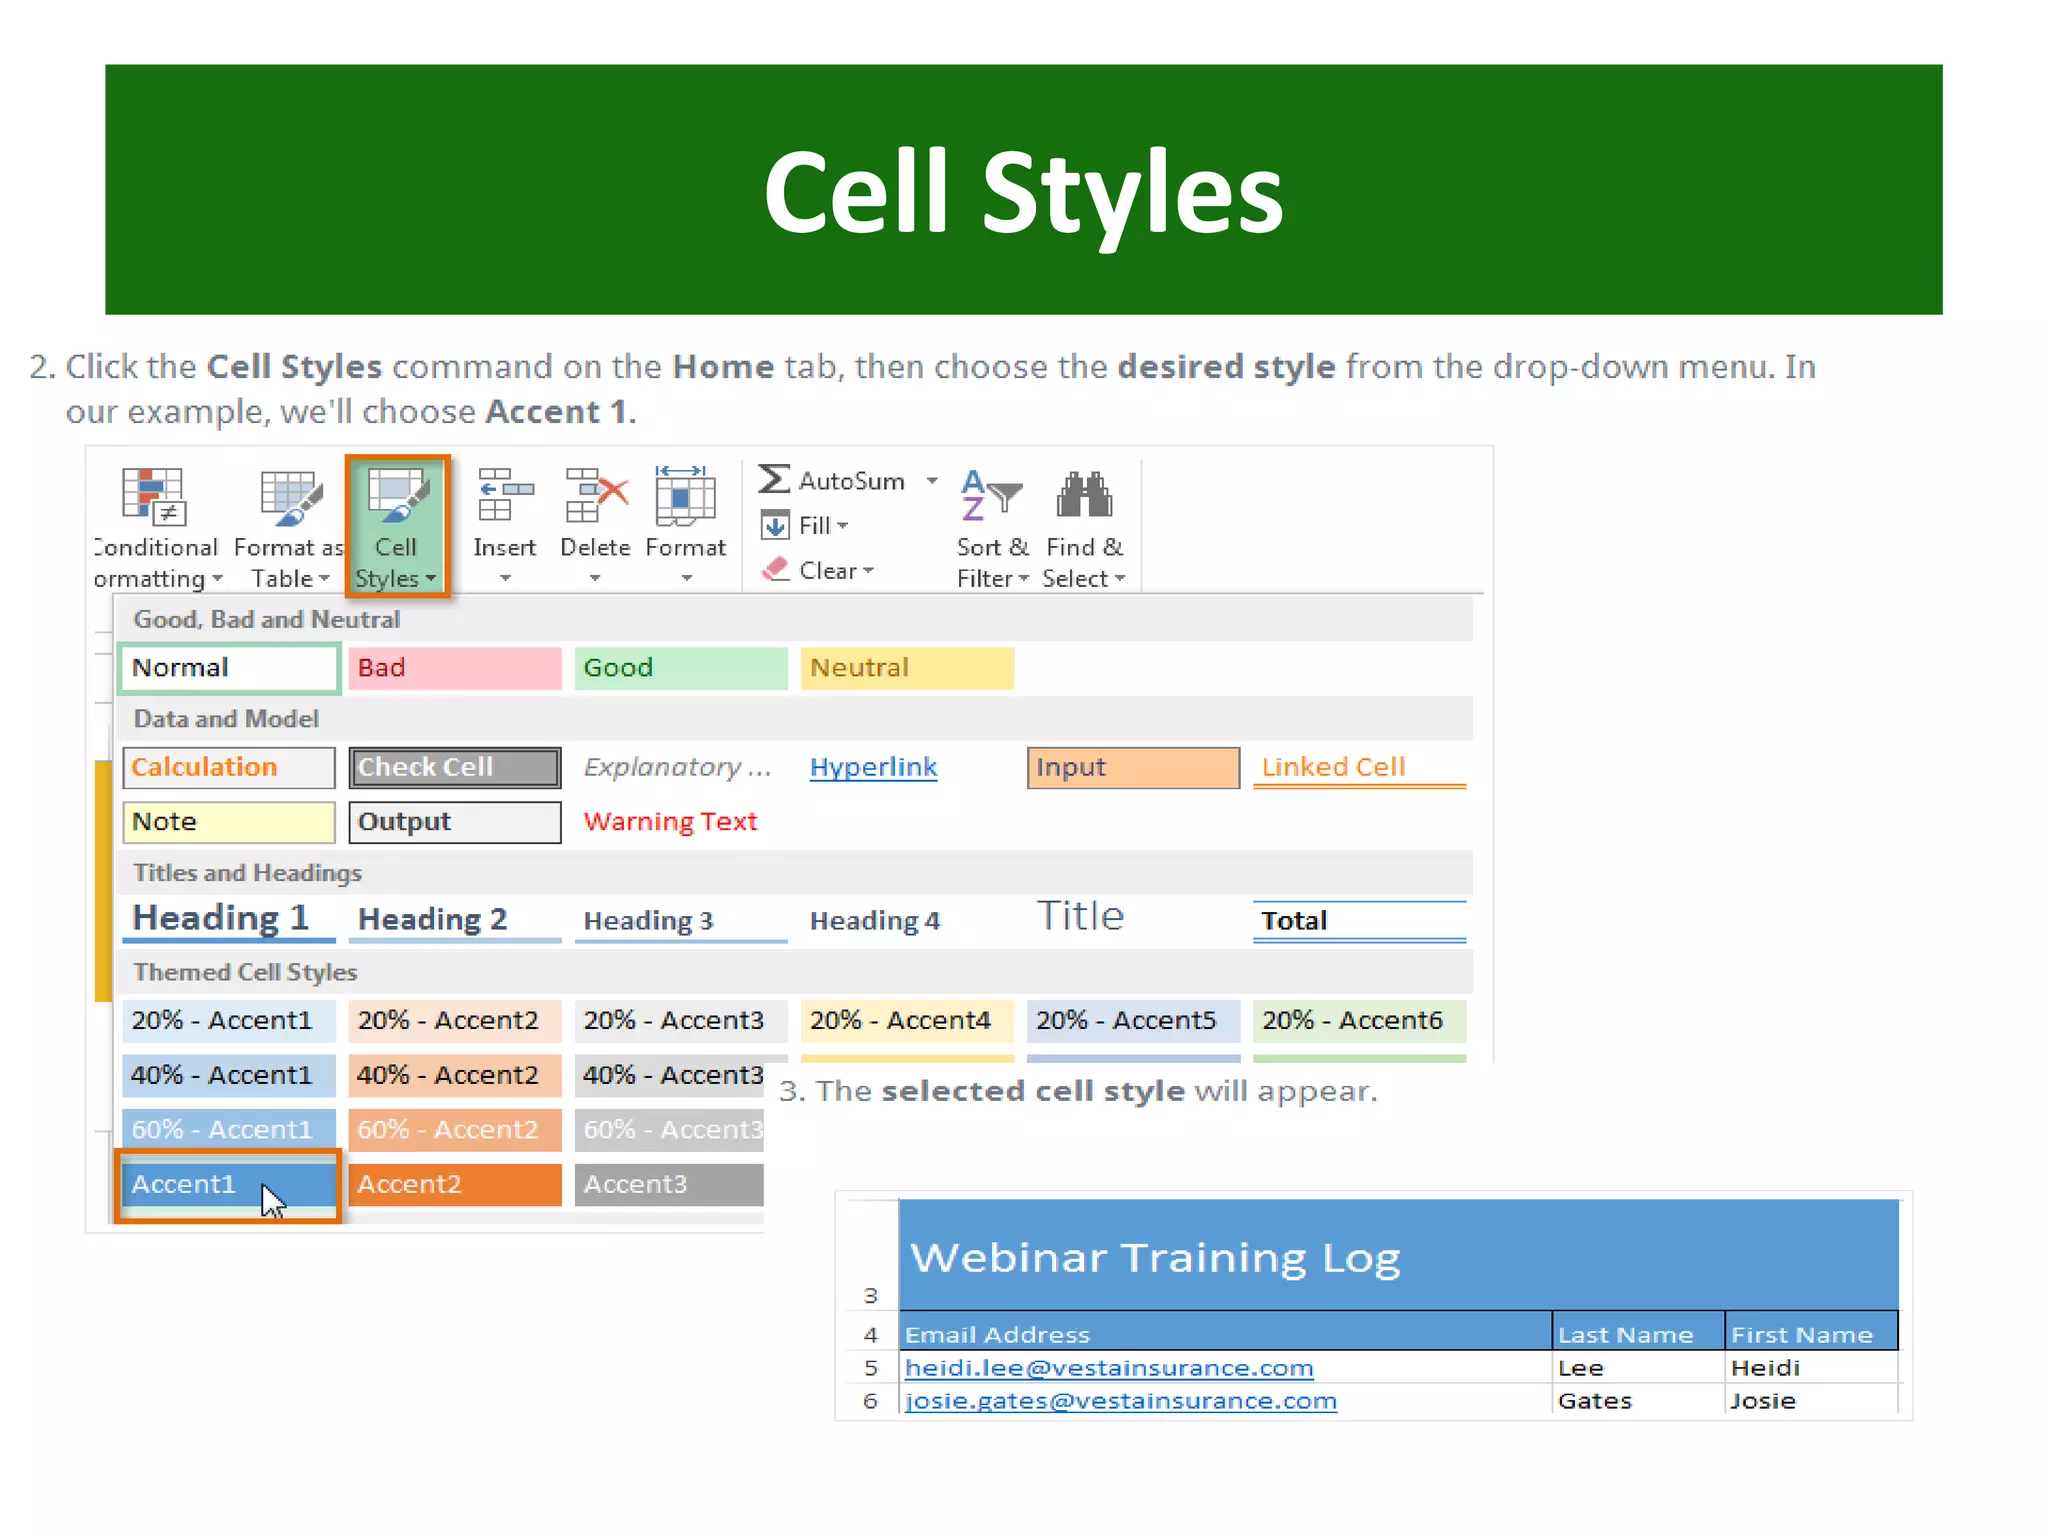
Task: Click the AutoSum sigma icon
Action: [x=773, y=480]
